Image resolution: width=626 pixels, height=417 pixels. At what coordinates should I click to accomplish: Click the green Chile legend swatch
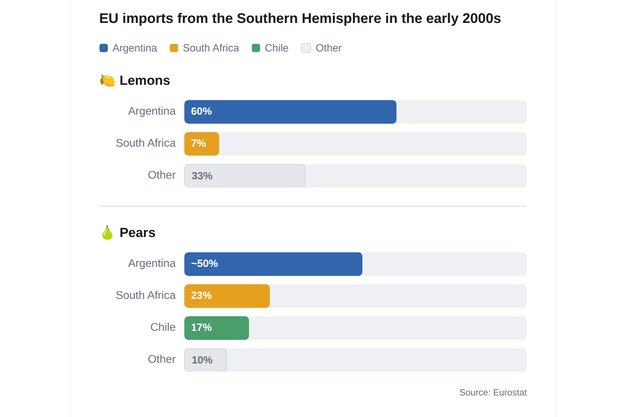pyautogui.click(x=256, y=48)
